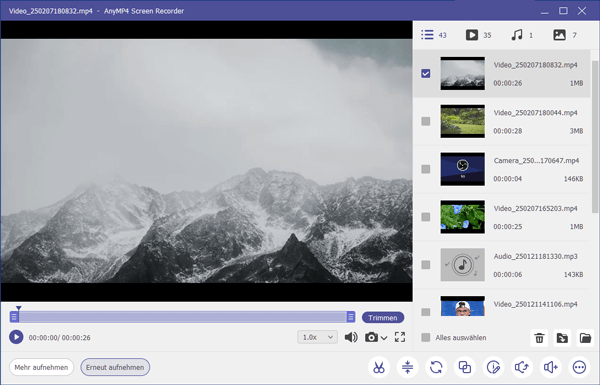Open the compress video tool icon
600x385 pixels.
408,367
